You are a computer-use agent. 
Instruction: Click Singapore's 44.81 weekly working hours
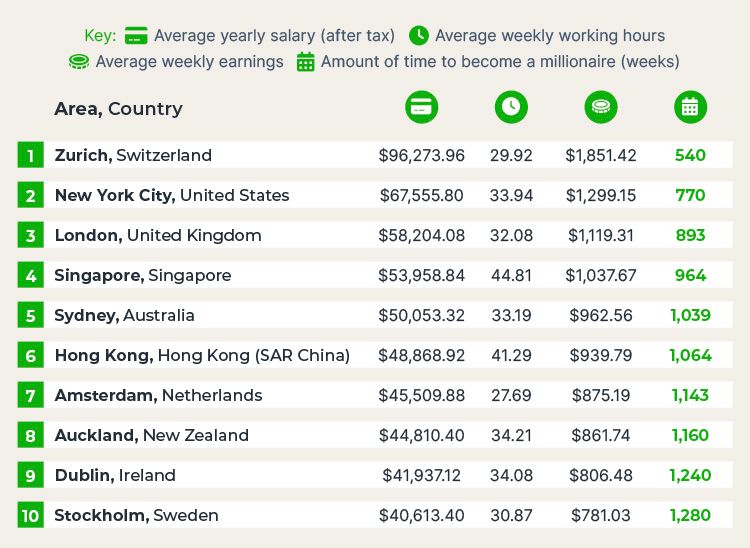(x=511, y=275)
